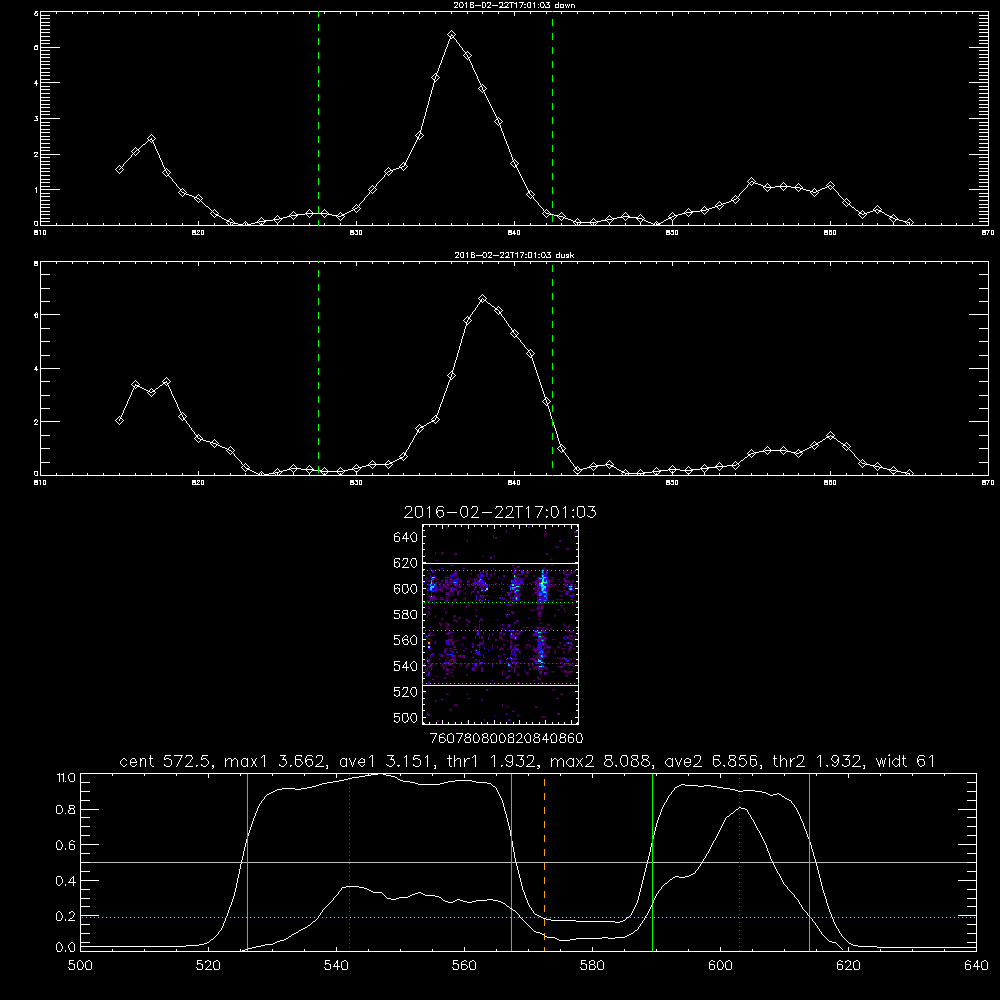Click the right green dashed line in dawn plot
1000x1000 pixels.
(552, 118)
